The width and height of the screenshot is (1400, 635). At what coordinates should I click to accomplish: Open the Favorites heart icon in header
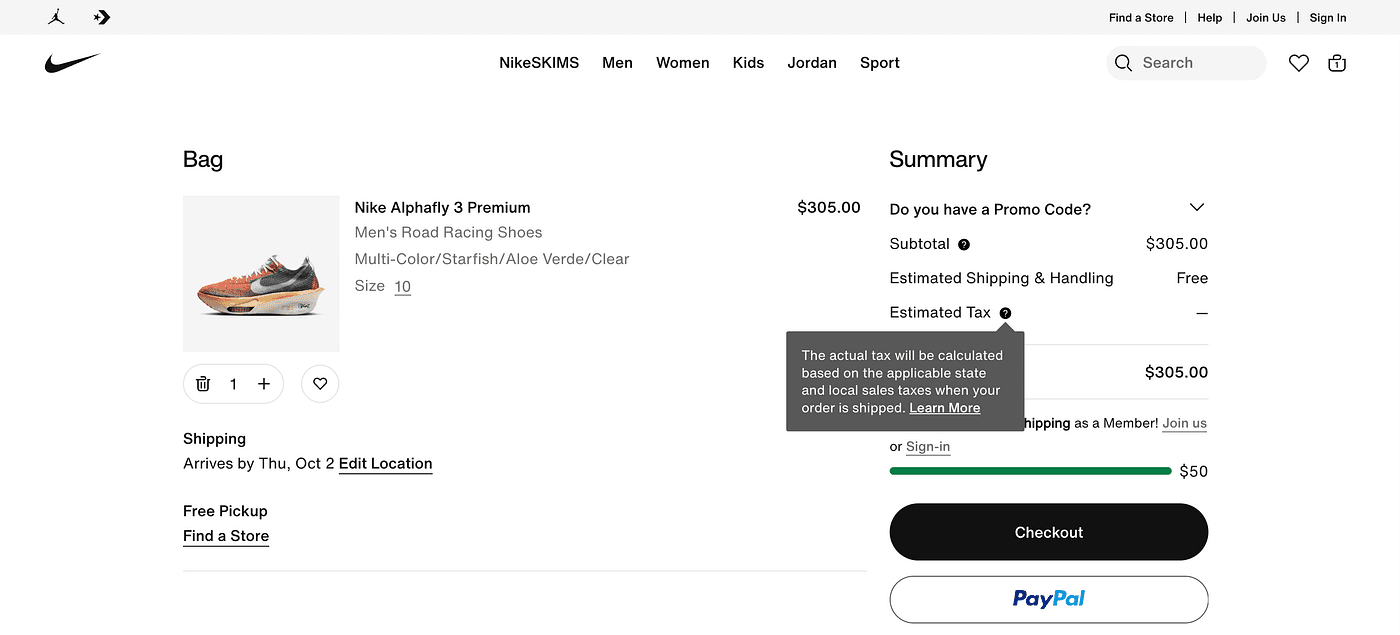1298,63
